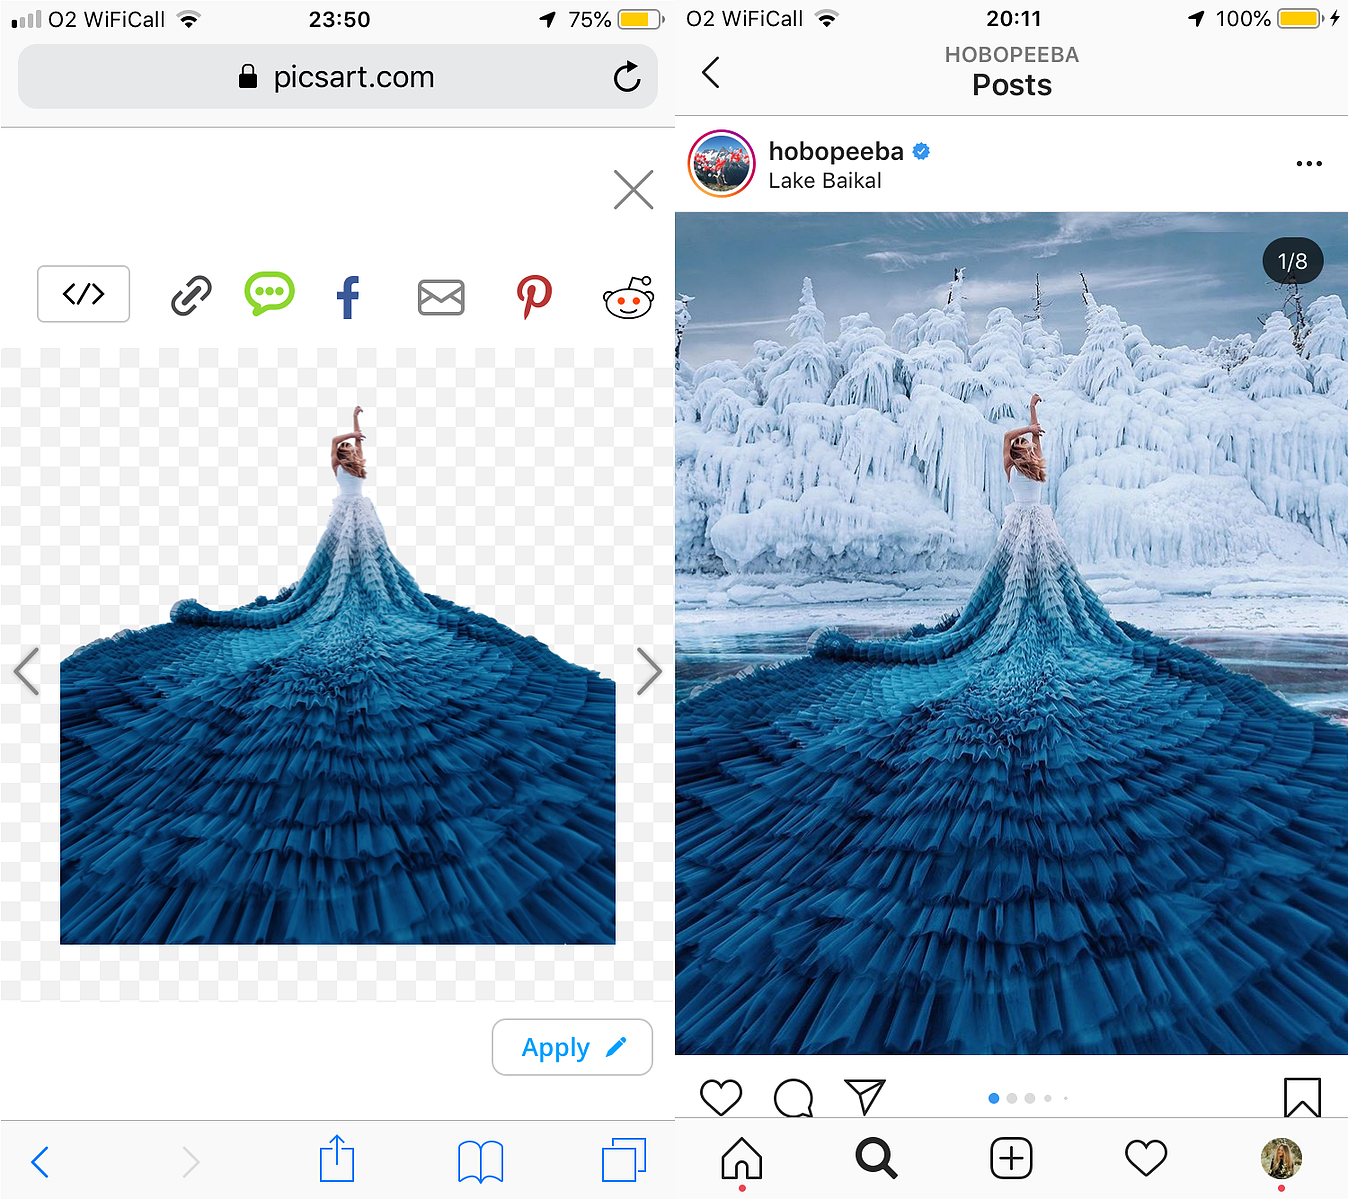Tap the HOBOPEEBA Posts header title
The width and height of the screenshot is (1348, 1199).
click(1012, 71)
